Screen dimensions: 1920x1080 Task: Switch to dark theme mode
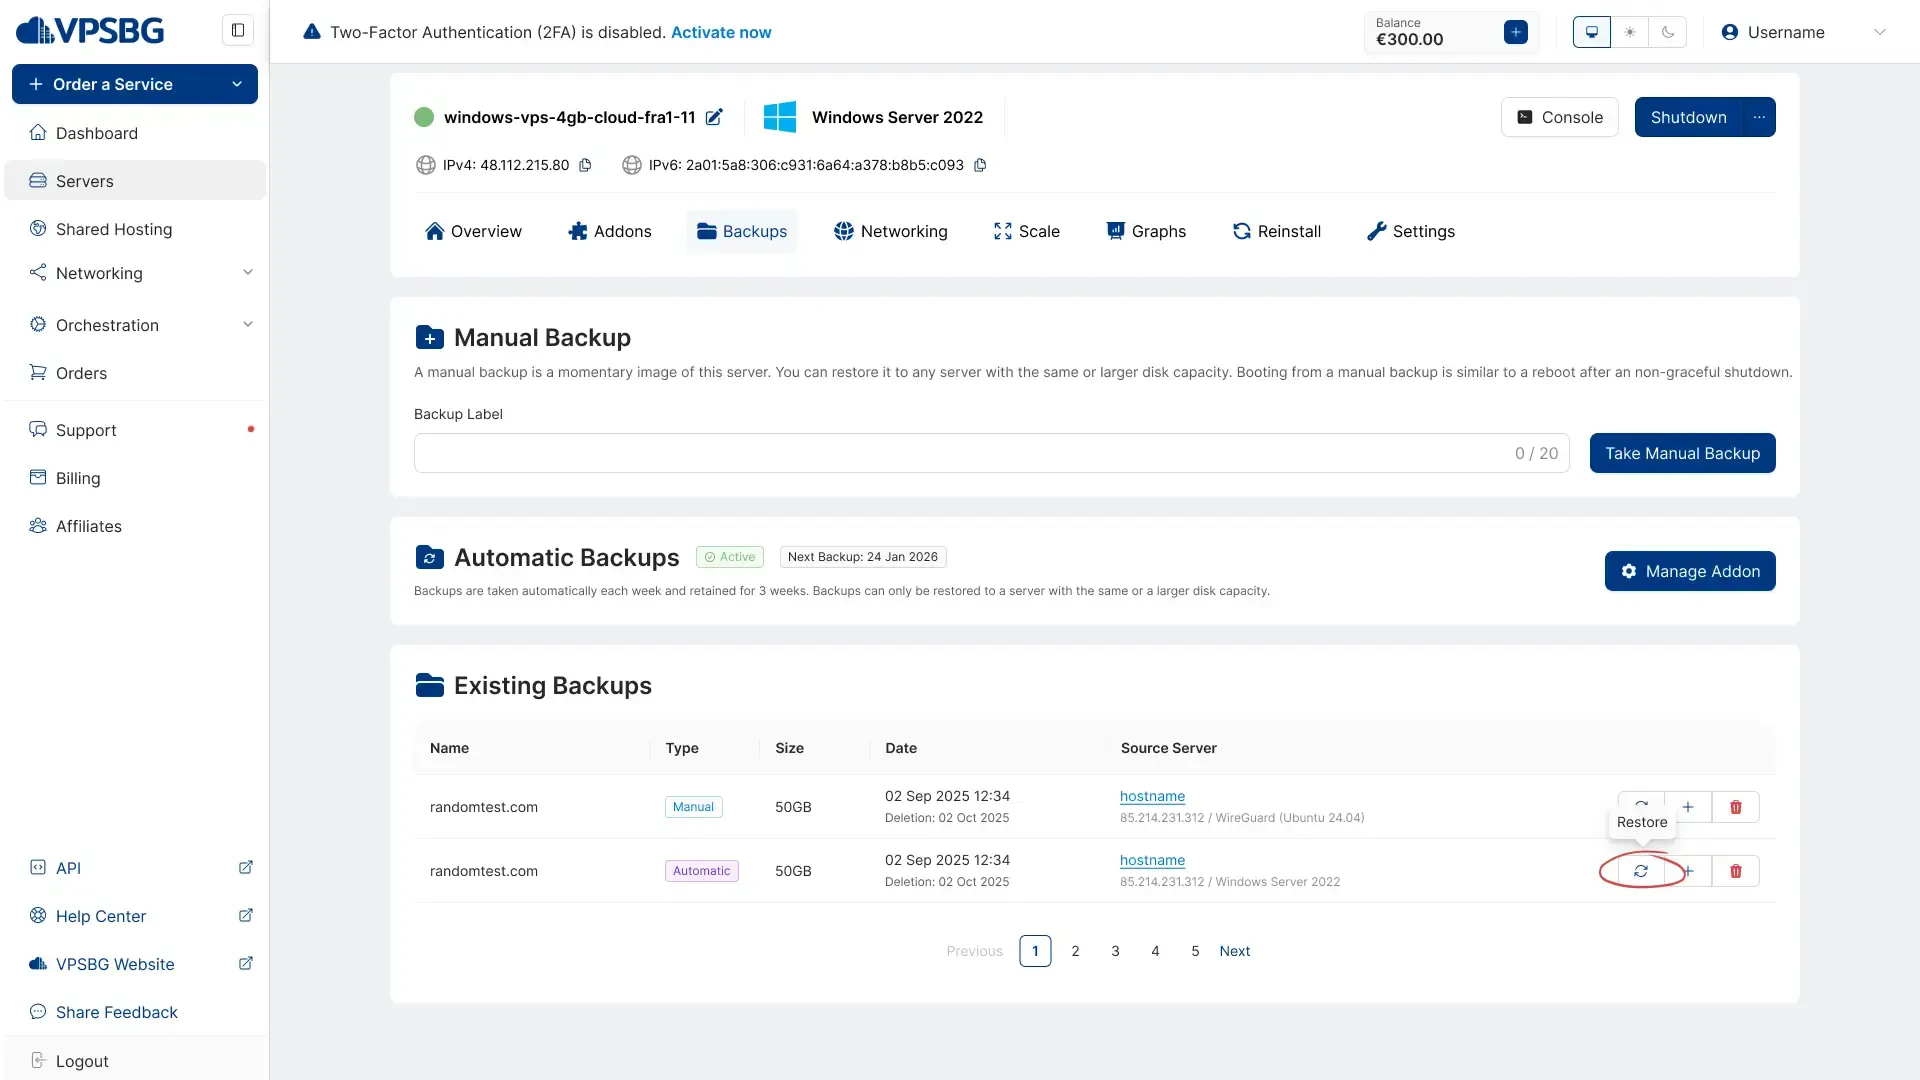[1668, 32]
